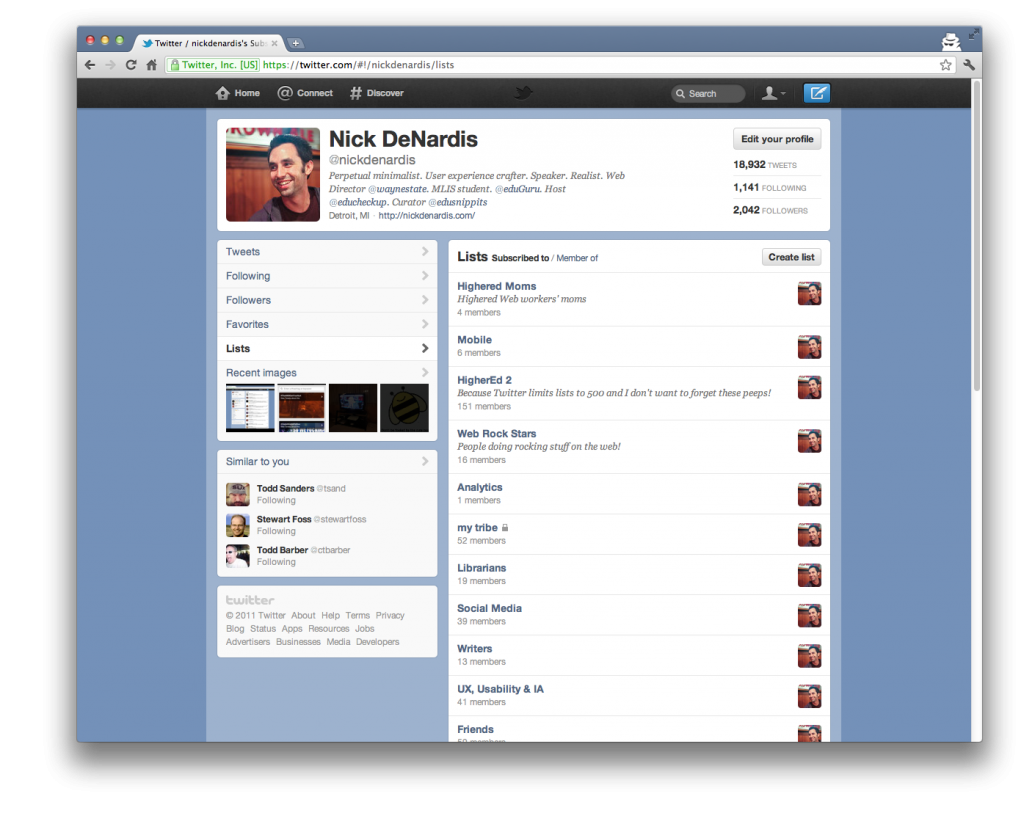Expand the Similar to you chevron

coord(425,461)
